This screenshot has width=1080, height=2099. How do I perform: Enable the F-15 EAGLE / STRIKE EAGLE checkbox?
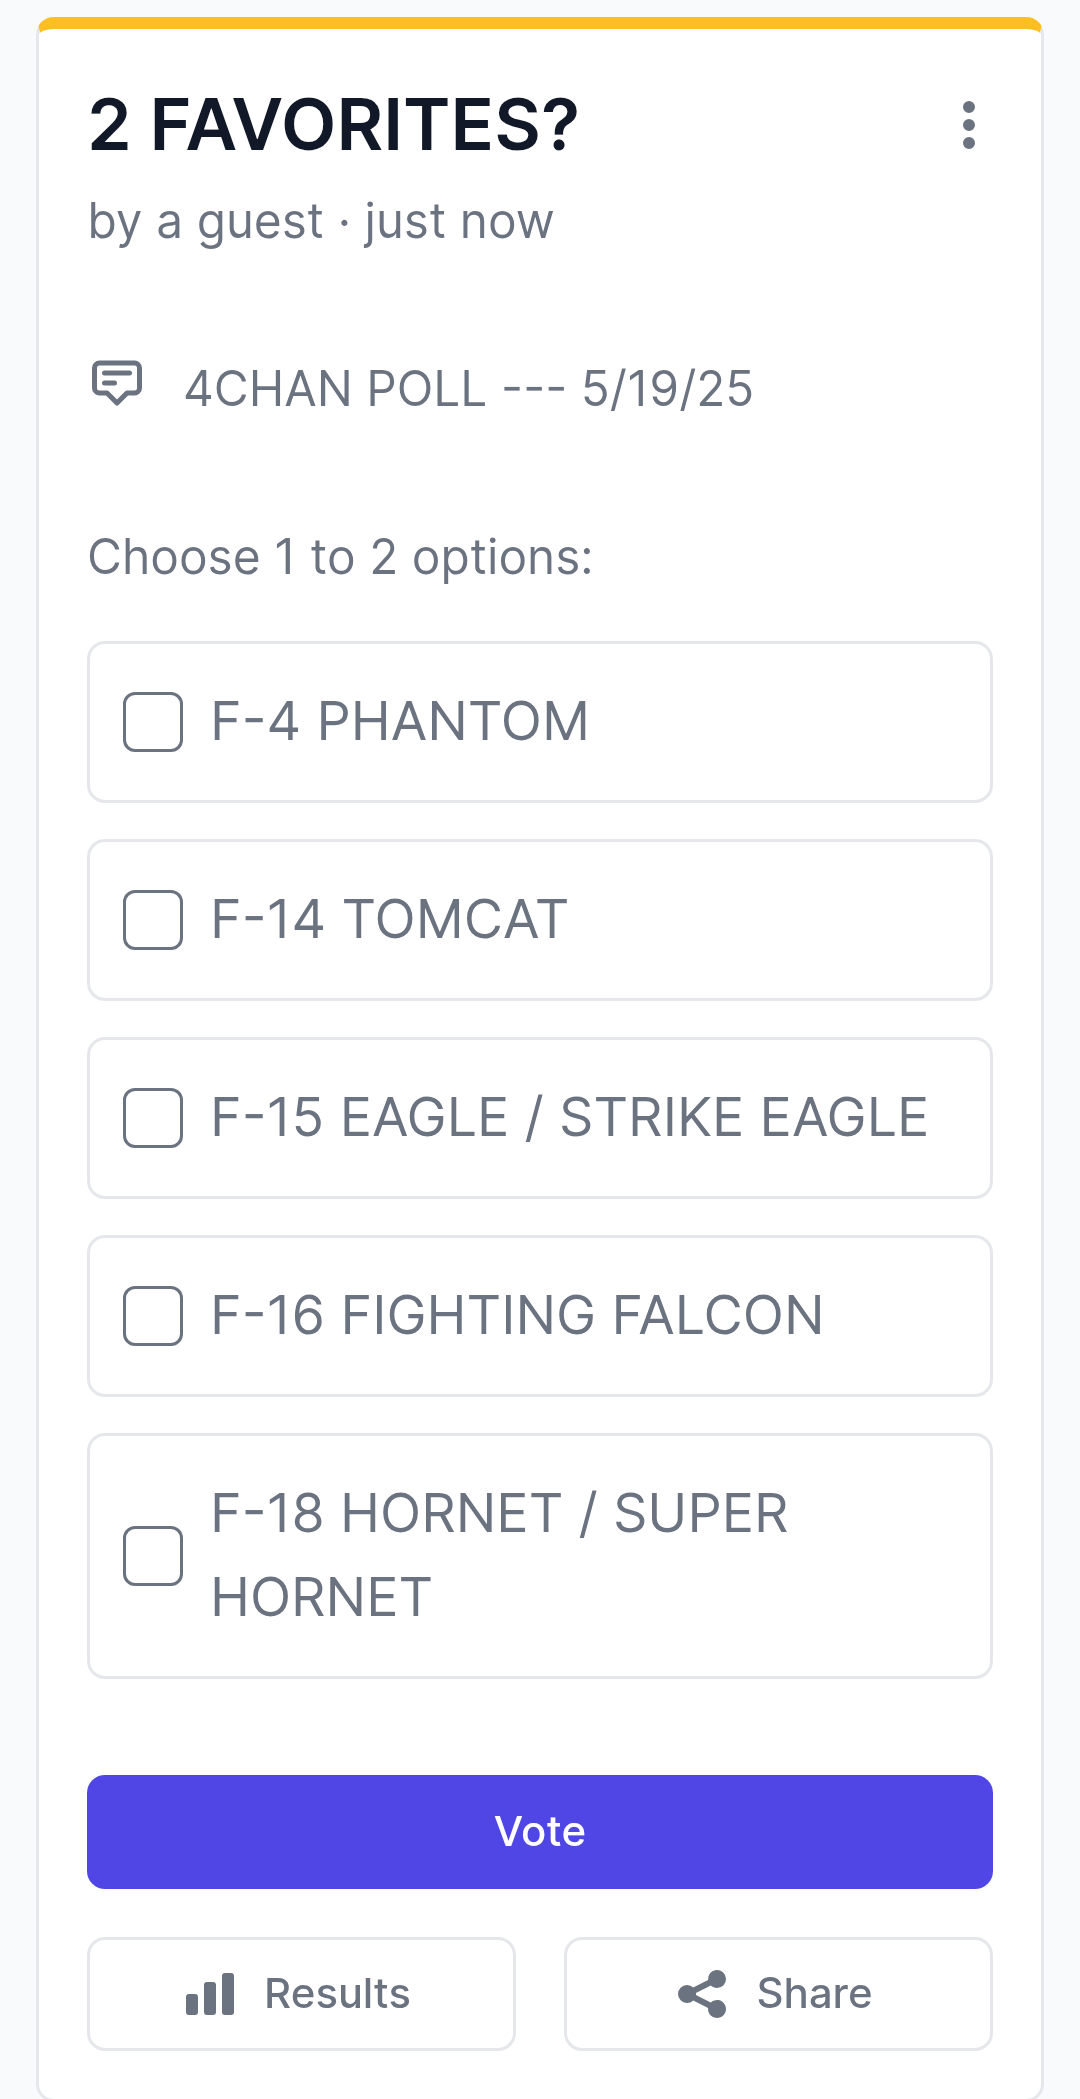click(153, 1117)
